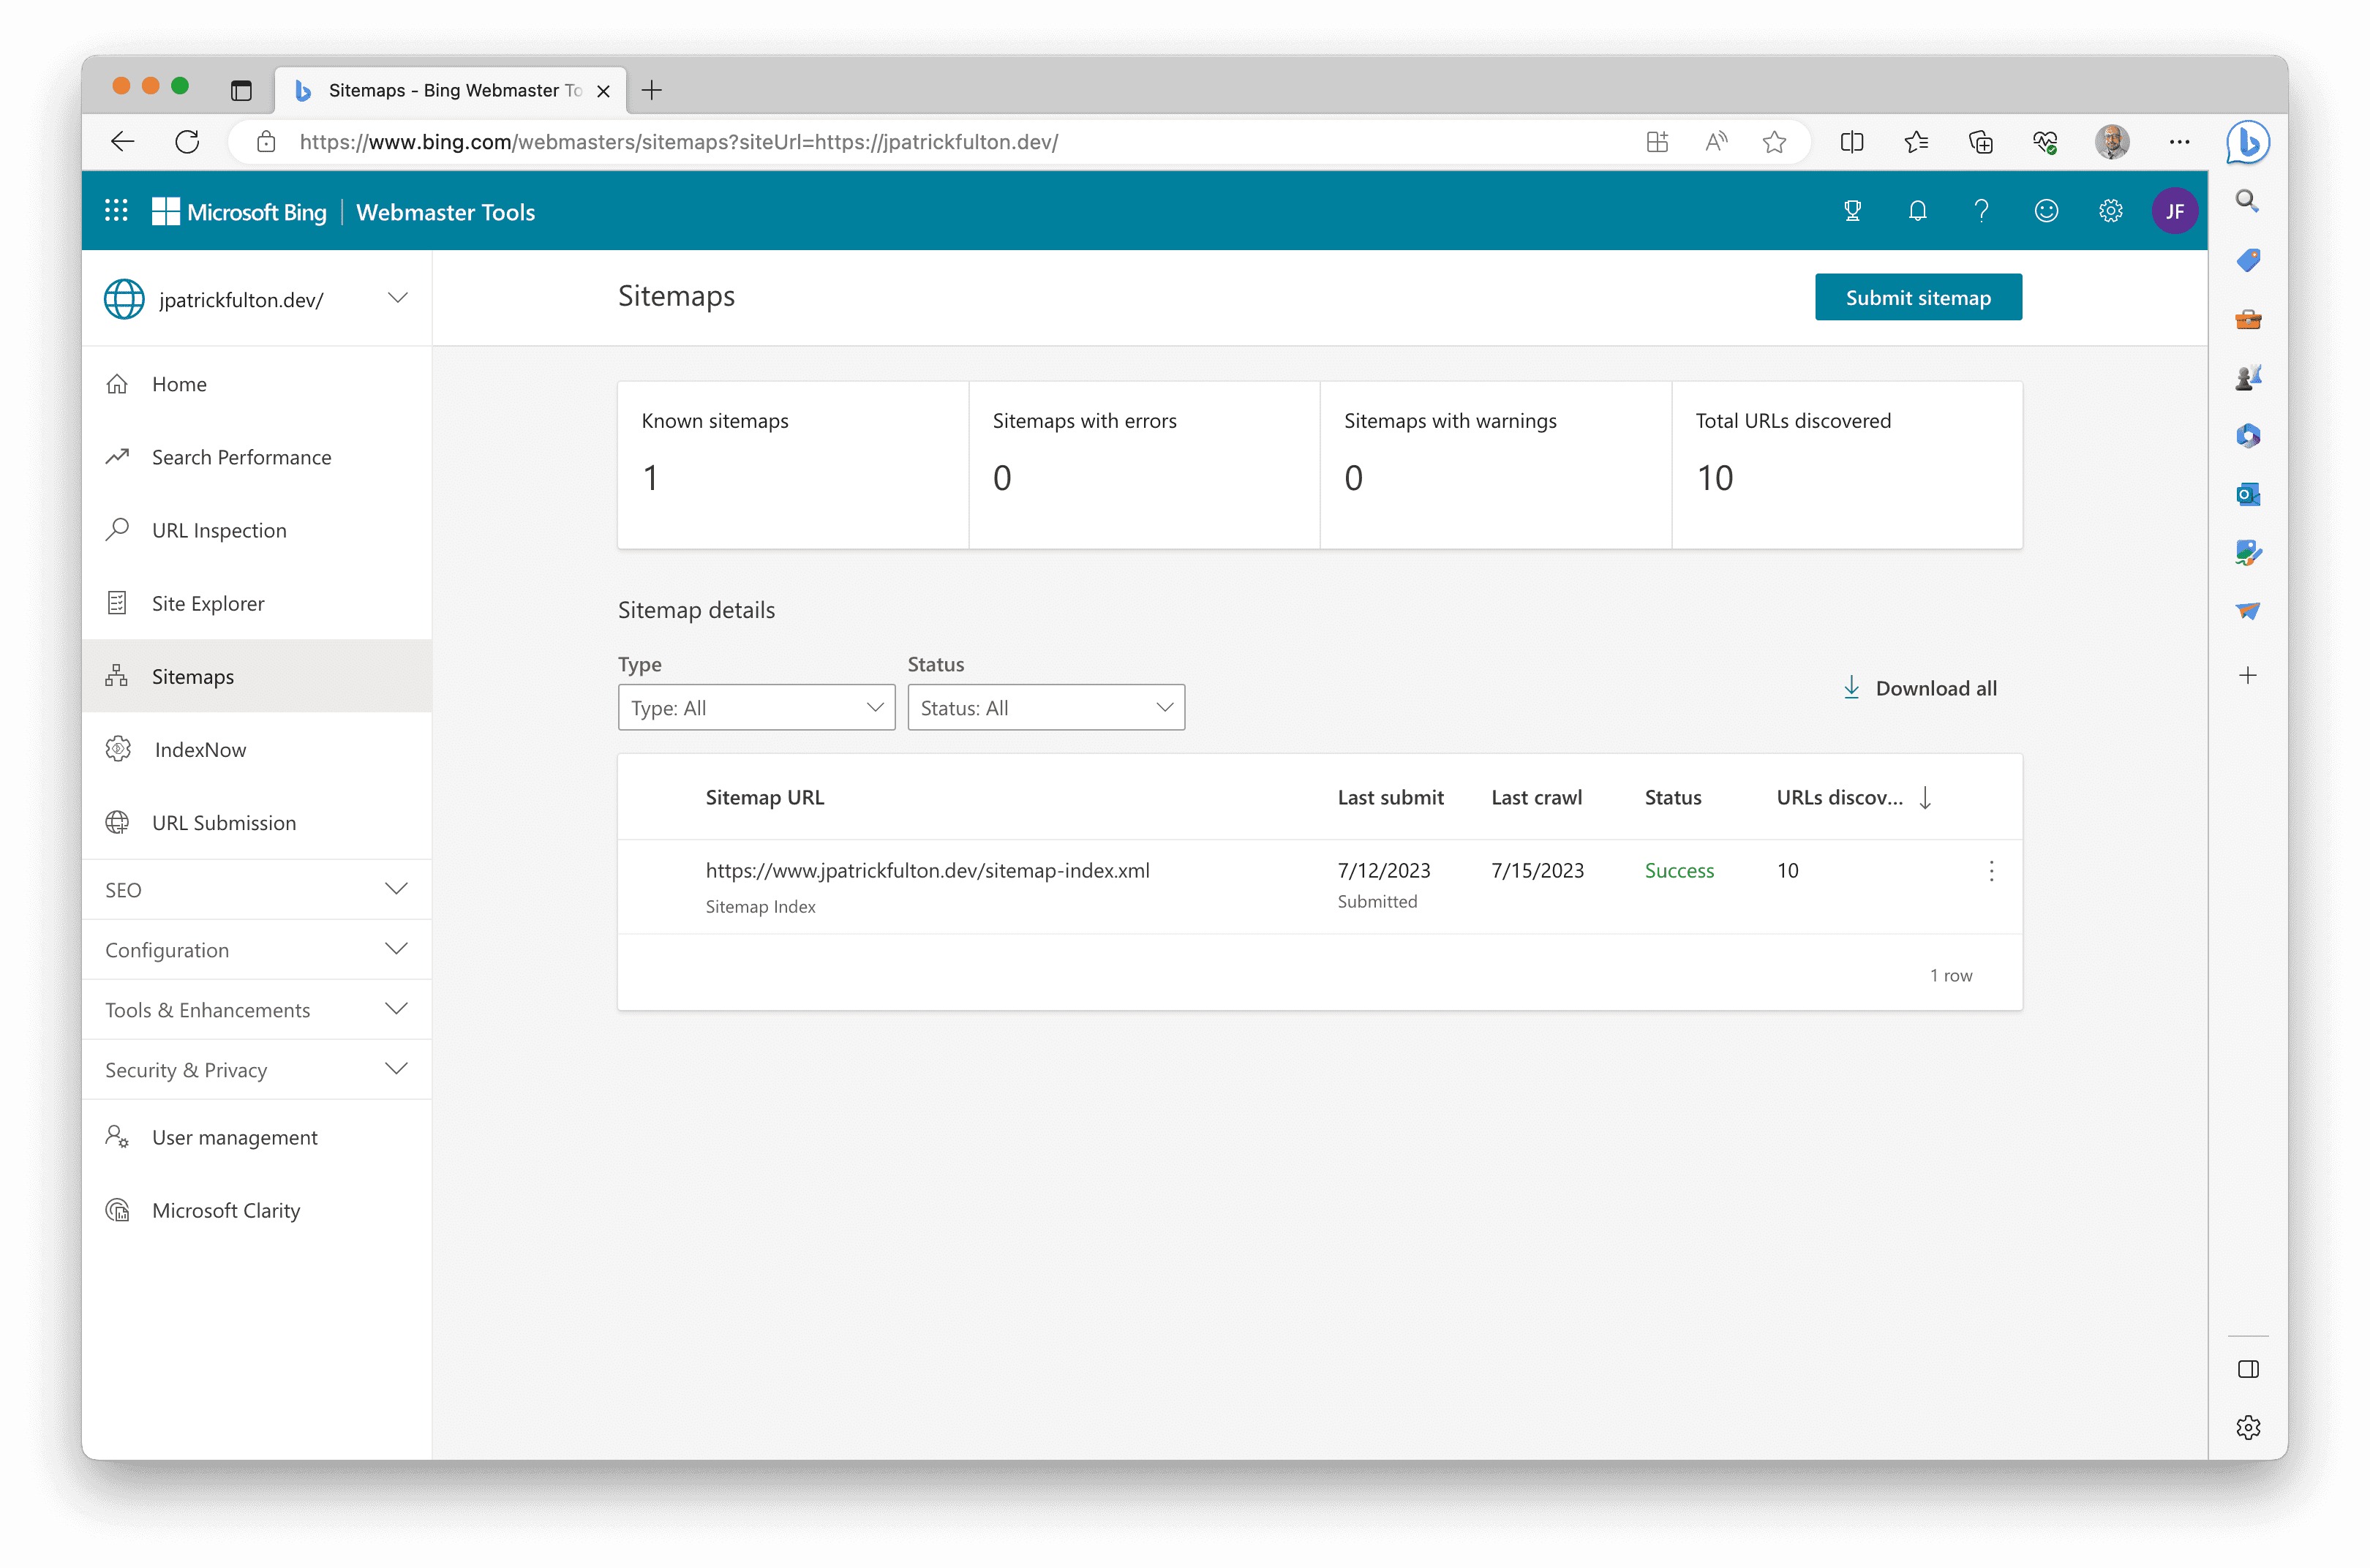This screenshot has height=1568, width=2370.
Task: Open the rewards trophy icon
Action: (1852, 211)
